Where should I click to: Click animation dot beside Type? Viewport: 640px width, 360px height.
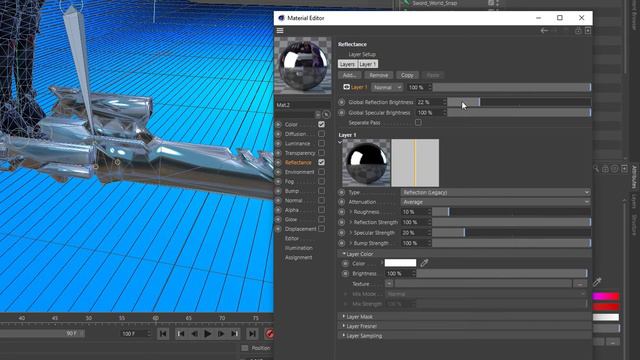click(x=342, y=192)
